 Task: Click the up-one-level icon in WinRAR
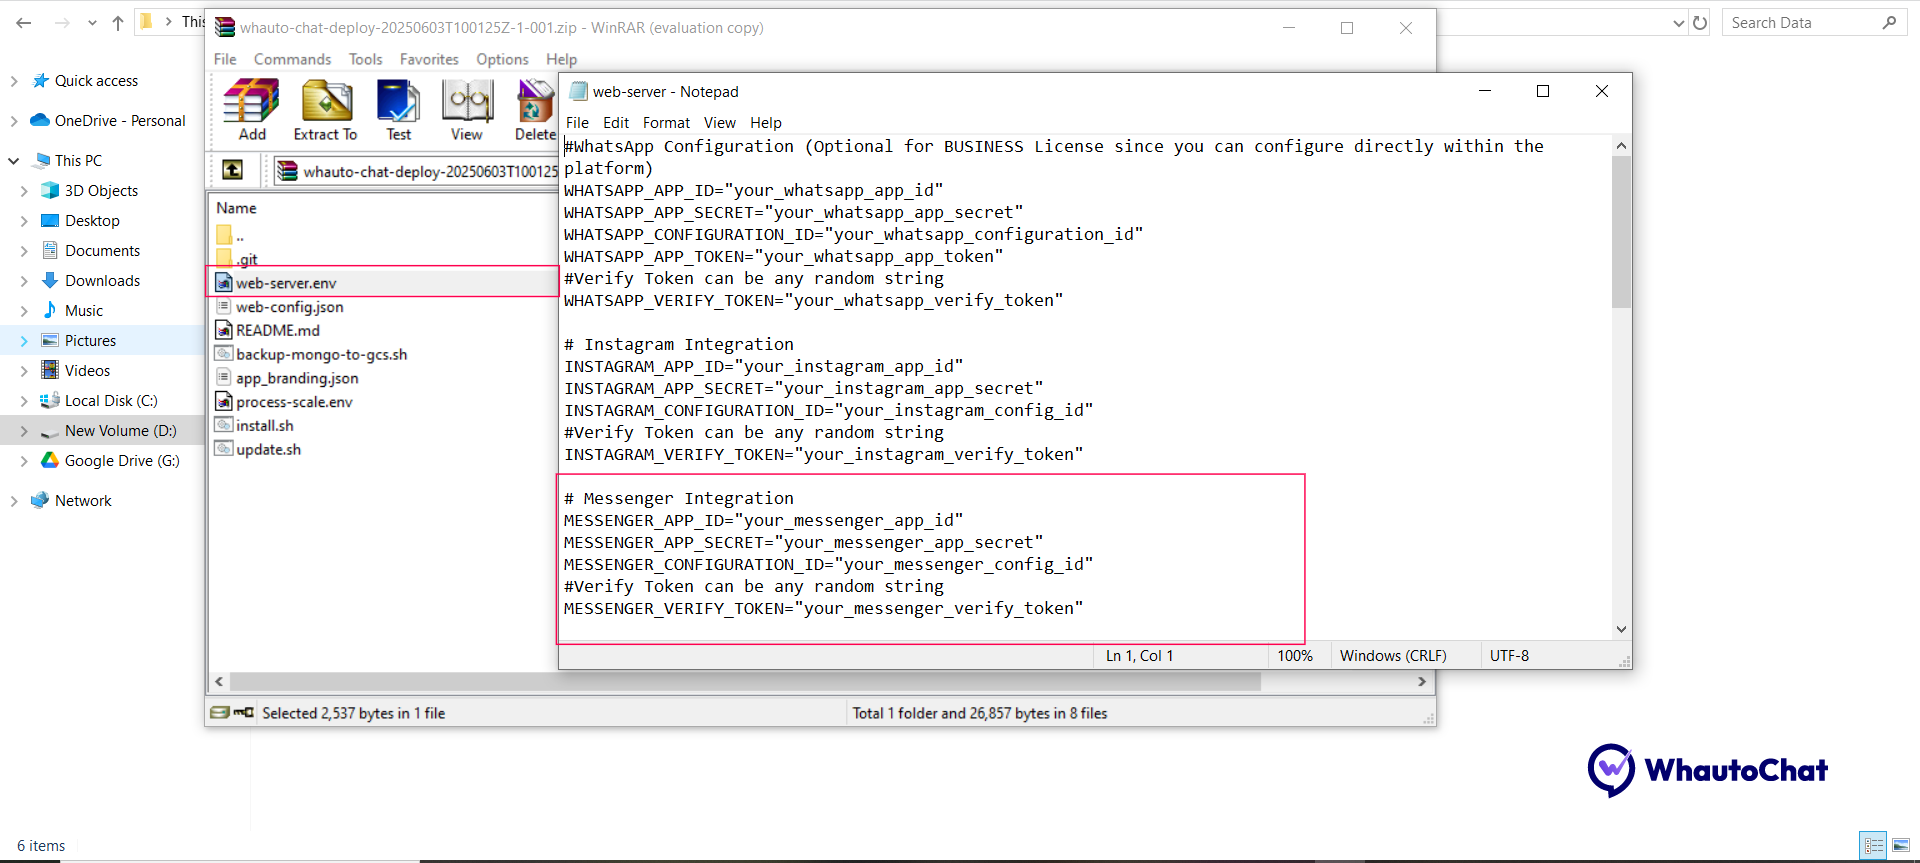click(x=232, y=170)
